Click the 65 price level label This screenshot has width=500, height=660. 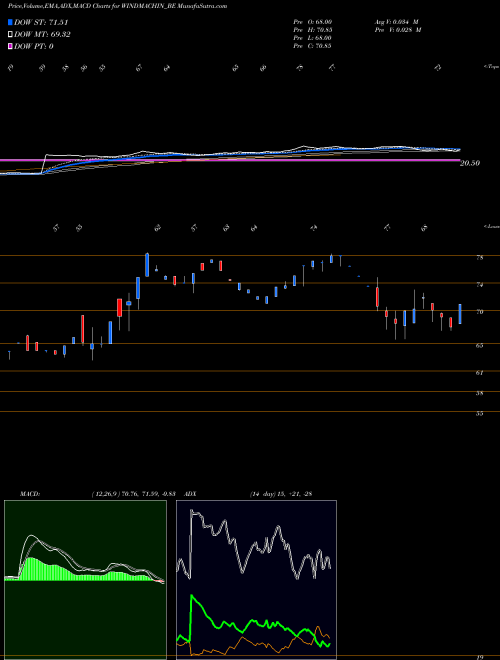pos(479,346)
